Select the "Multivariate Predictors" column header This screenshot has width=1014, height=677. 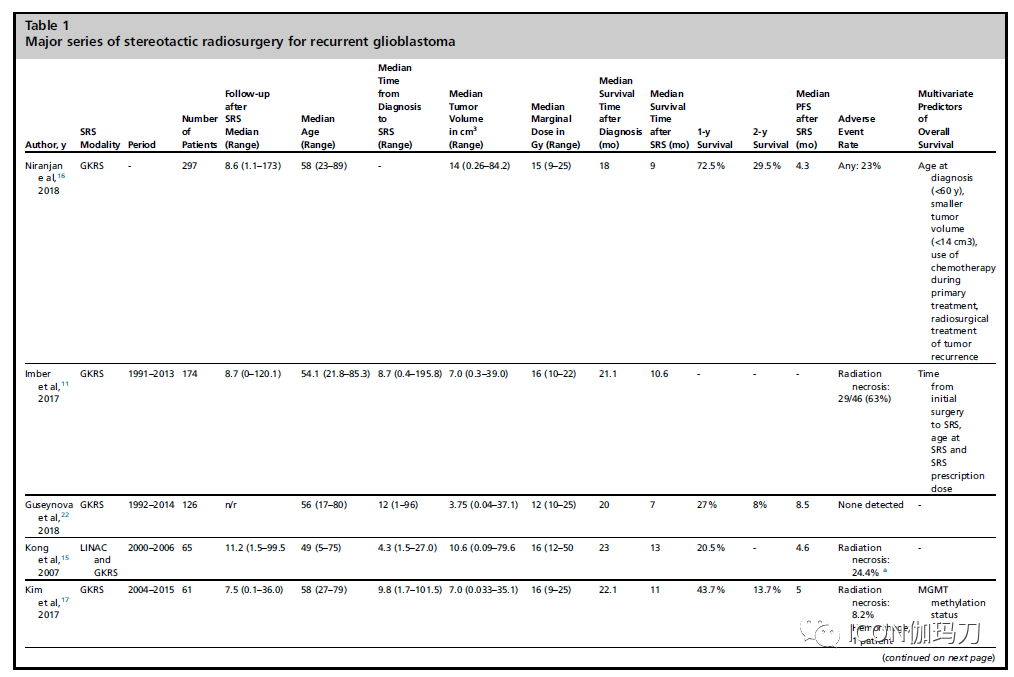(x=945, y=119)
